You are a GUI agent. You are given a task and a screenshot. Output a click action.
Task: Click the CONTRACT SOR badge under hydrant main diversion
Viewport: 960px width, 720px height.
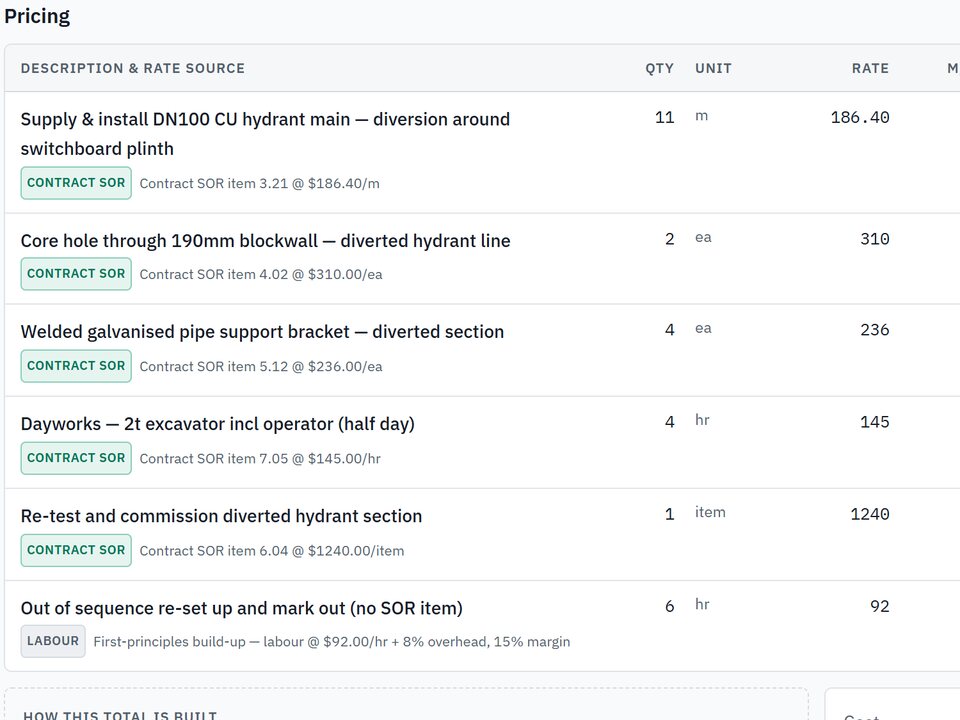76,183
